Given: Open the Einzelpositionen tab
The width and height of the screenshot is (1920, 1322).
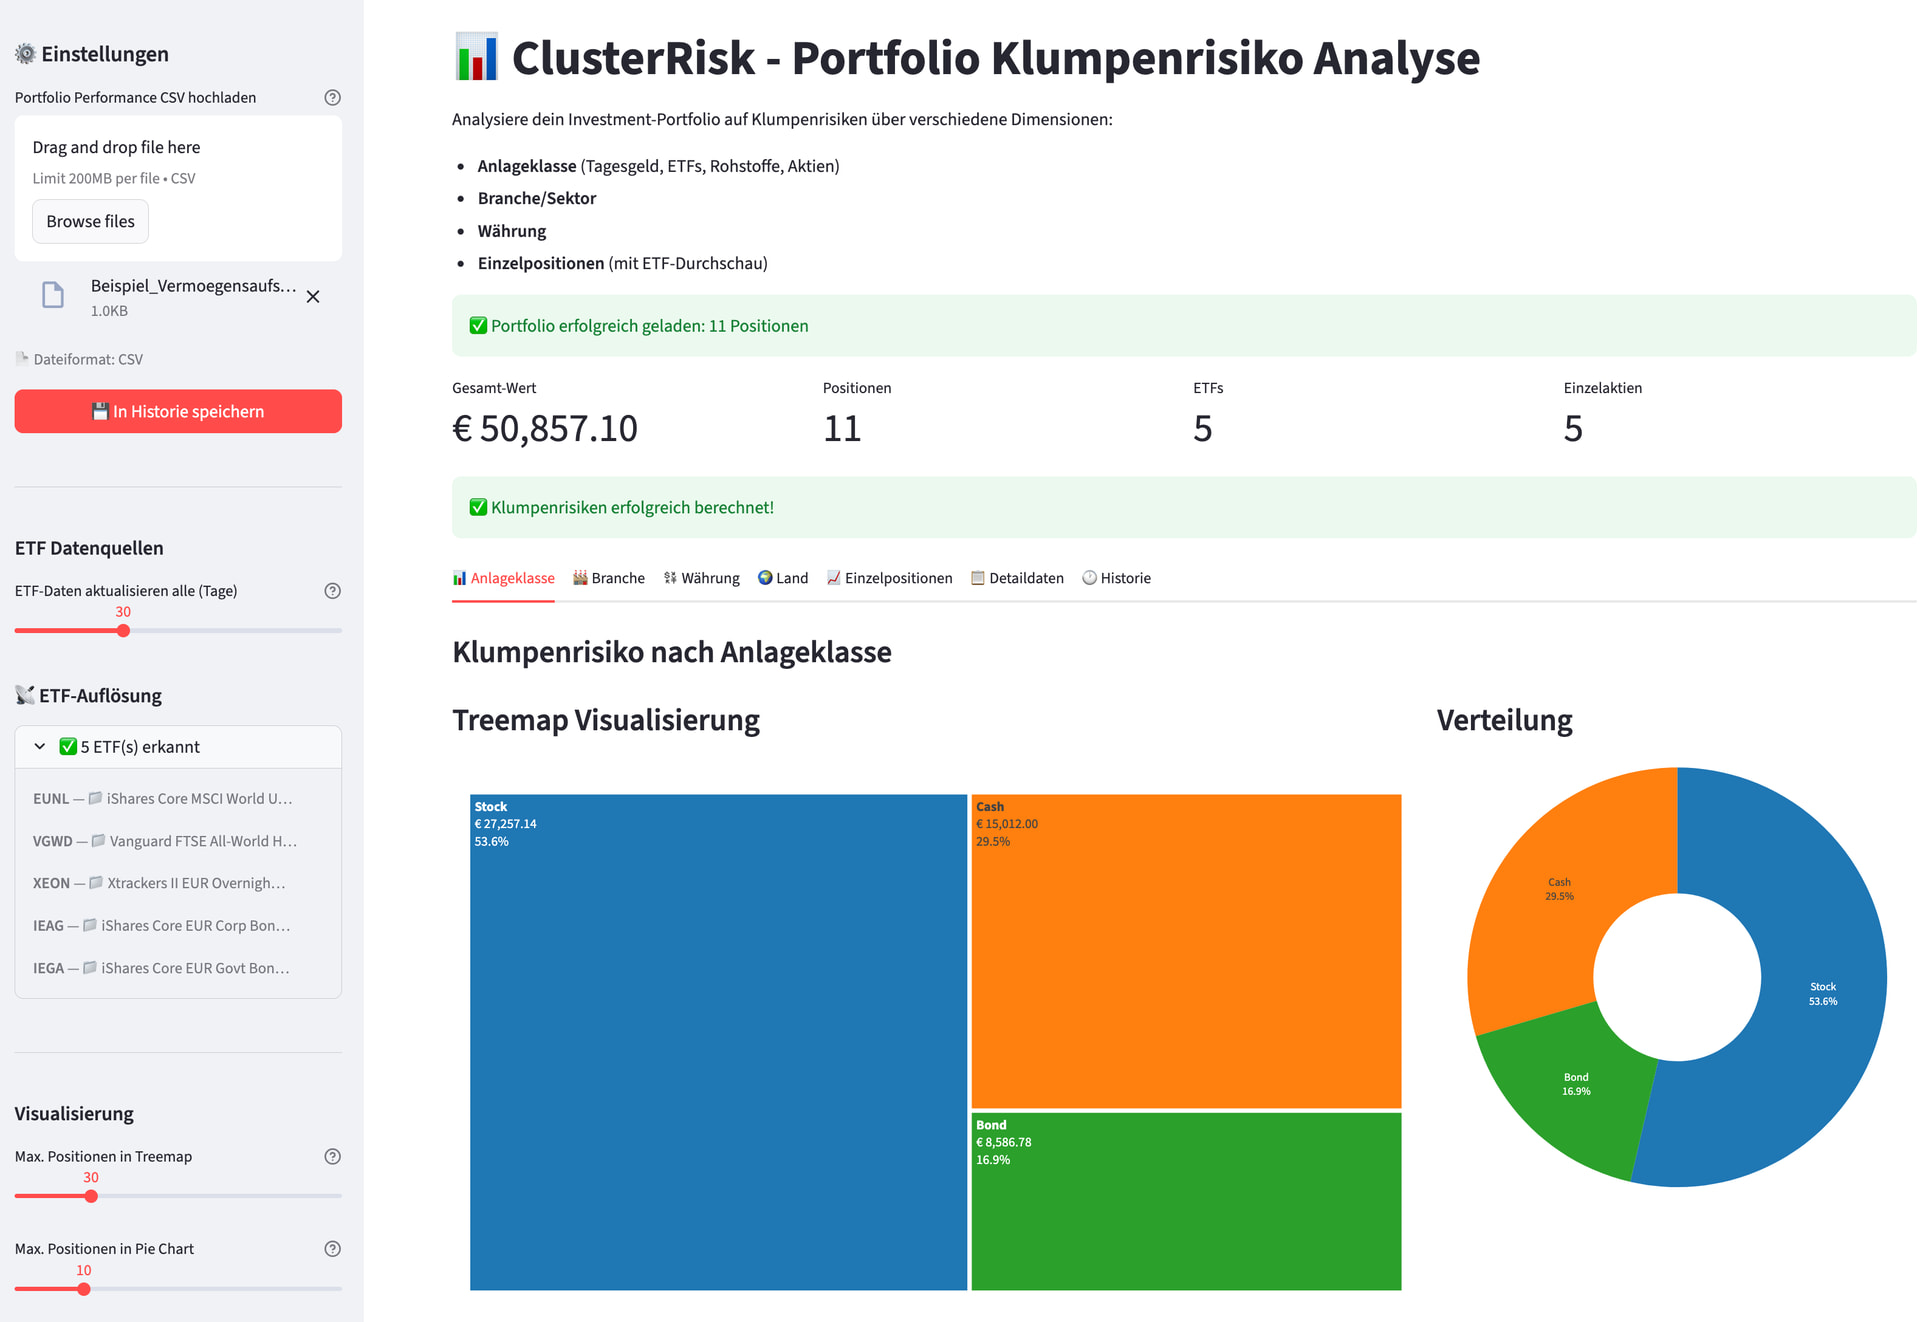Looking at the screenshot, I should click(889, 578).
